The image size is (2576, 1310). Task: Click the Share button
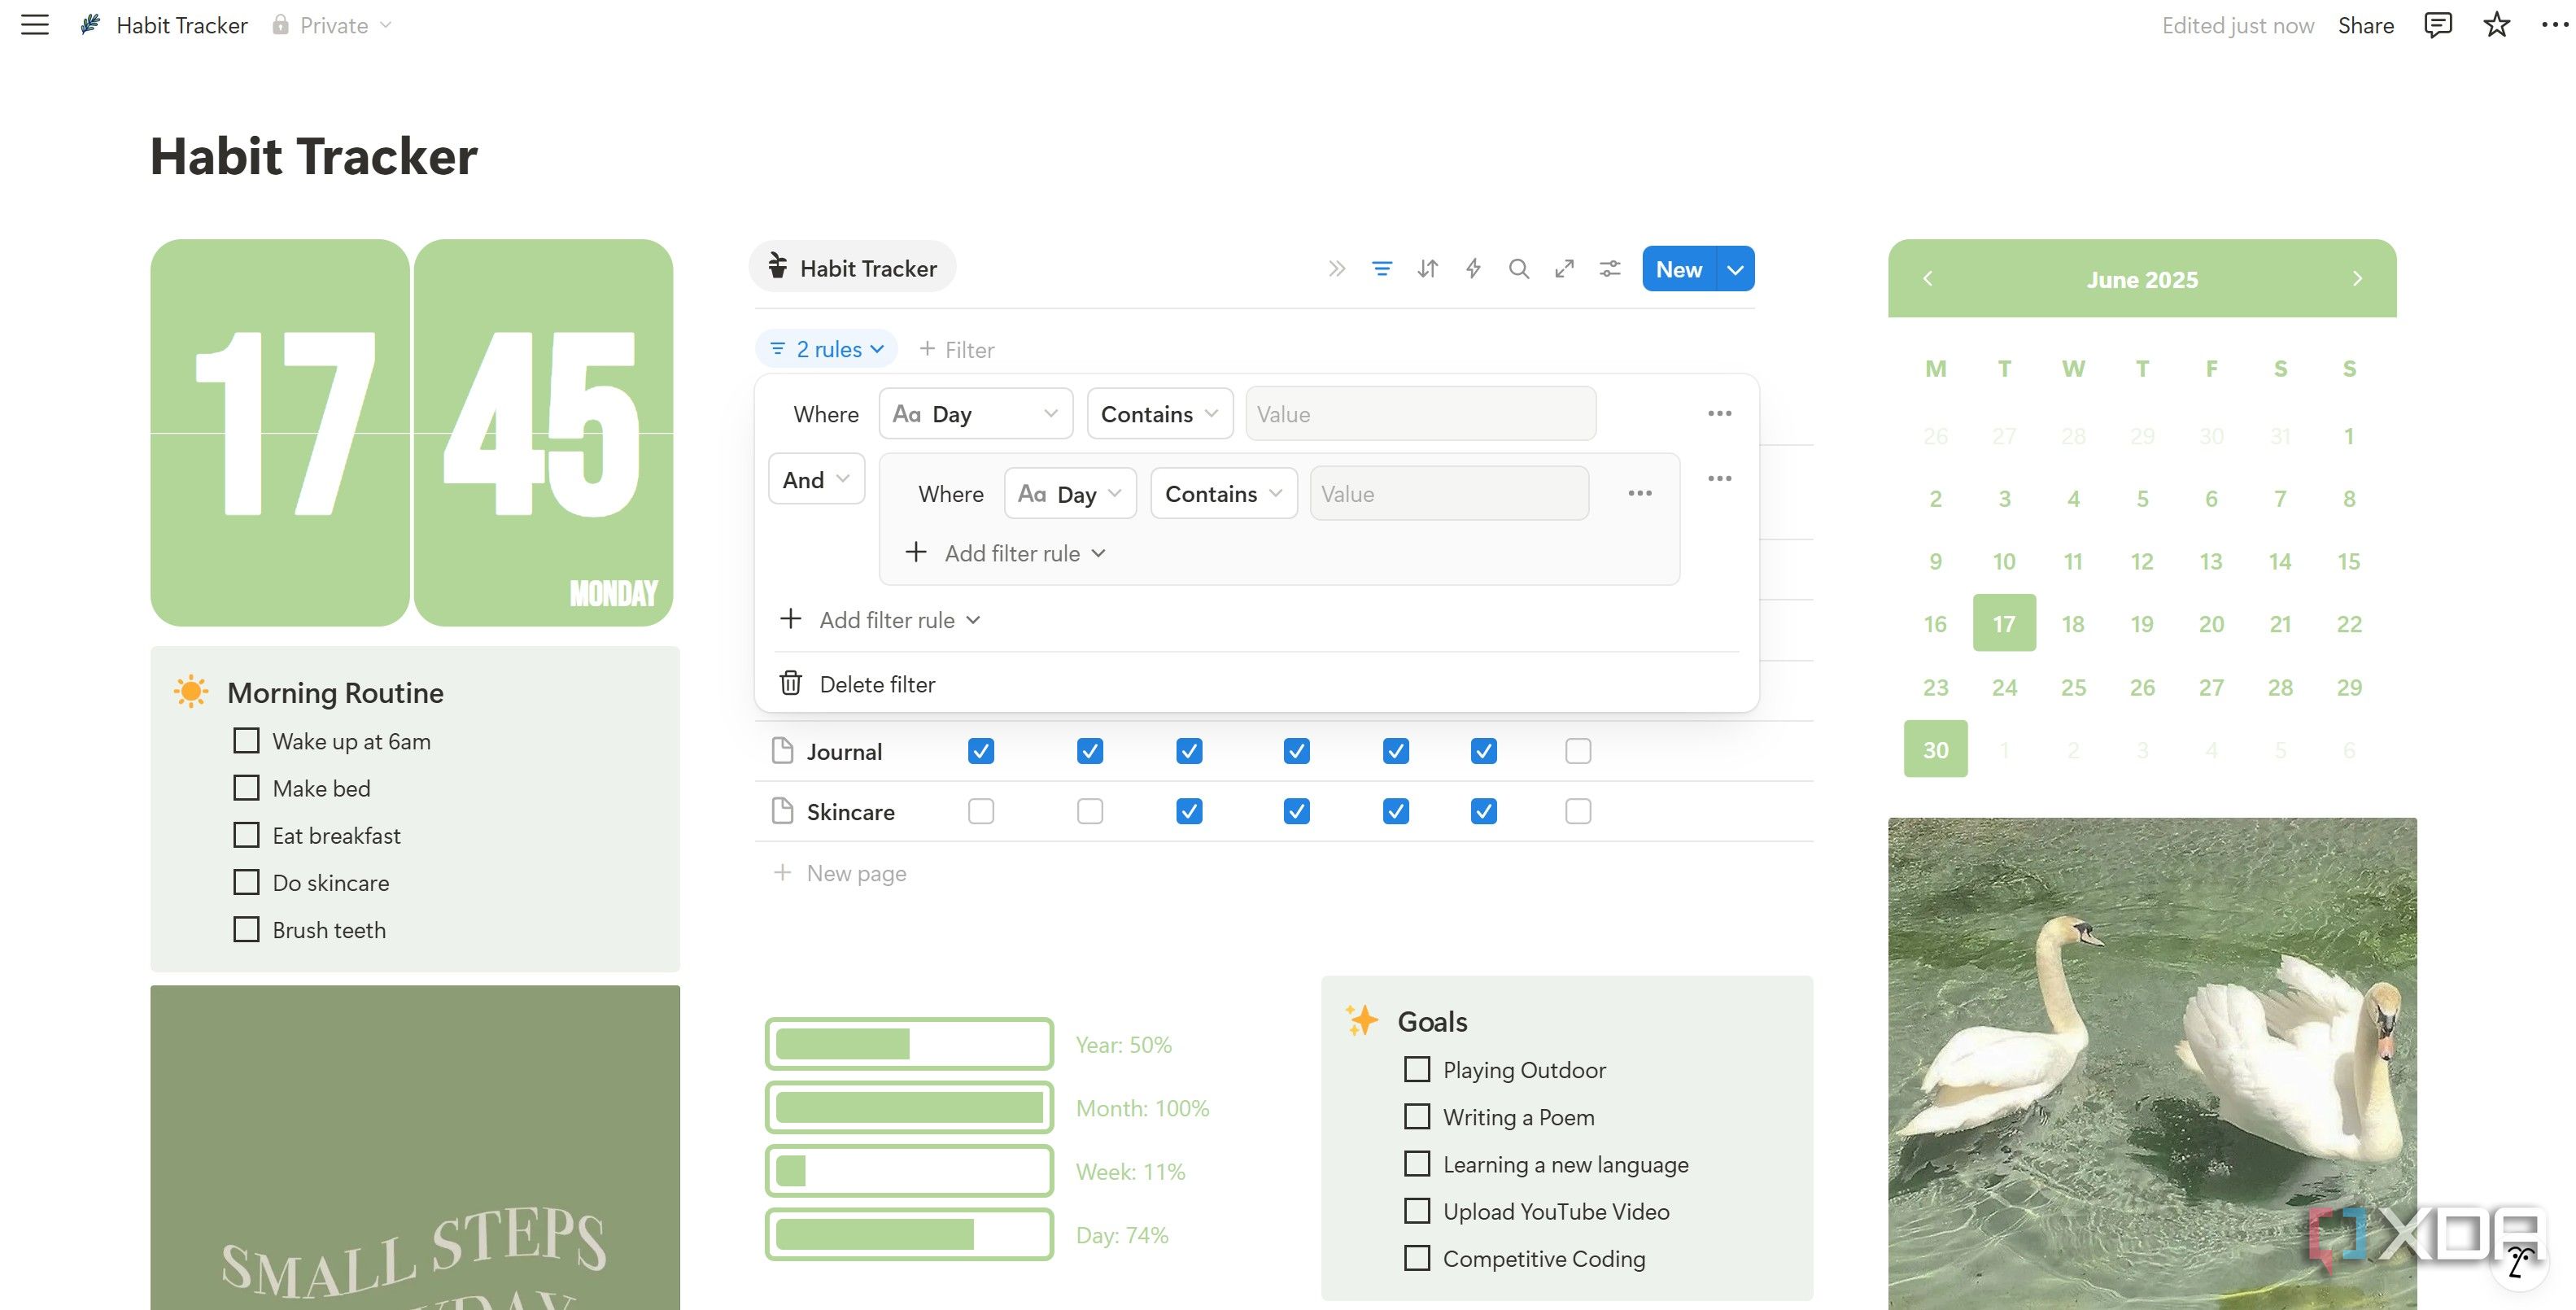tap(2365, 25)
